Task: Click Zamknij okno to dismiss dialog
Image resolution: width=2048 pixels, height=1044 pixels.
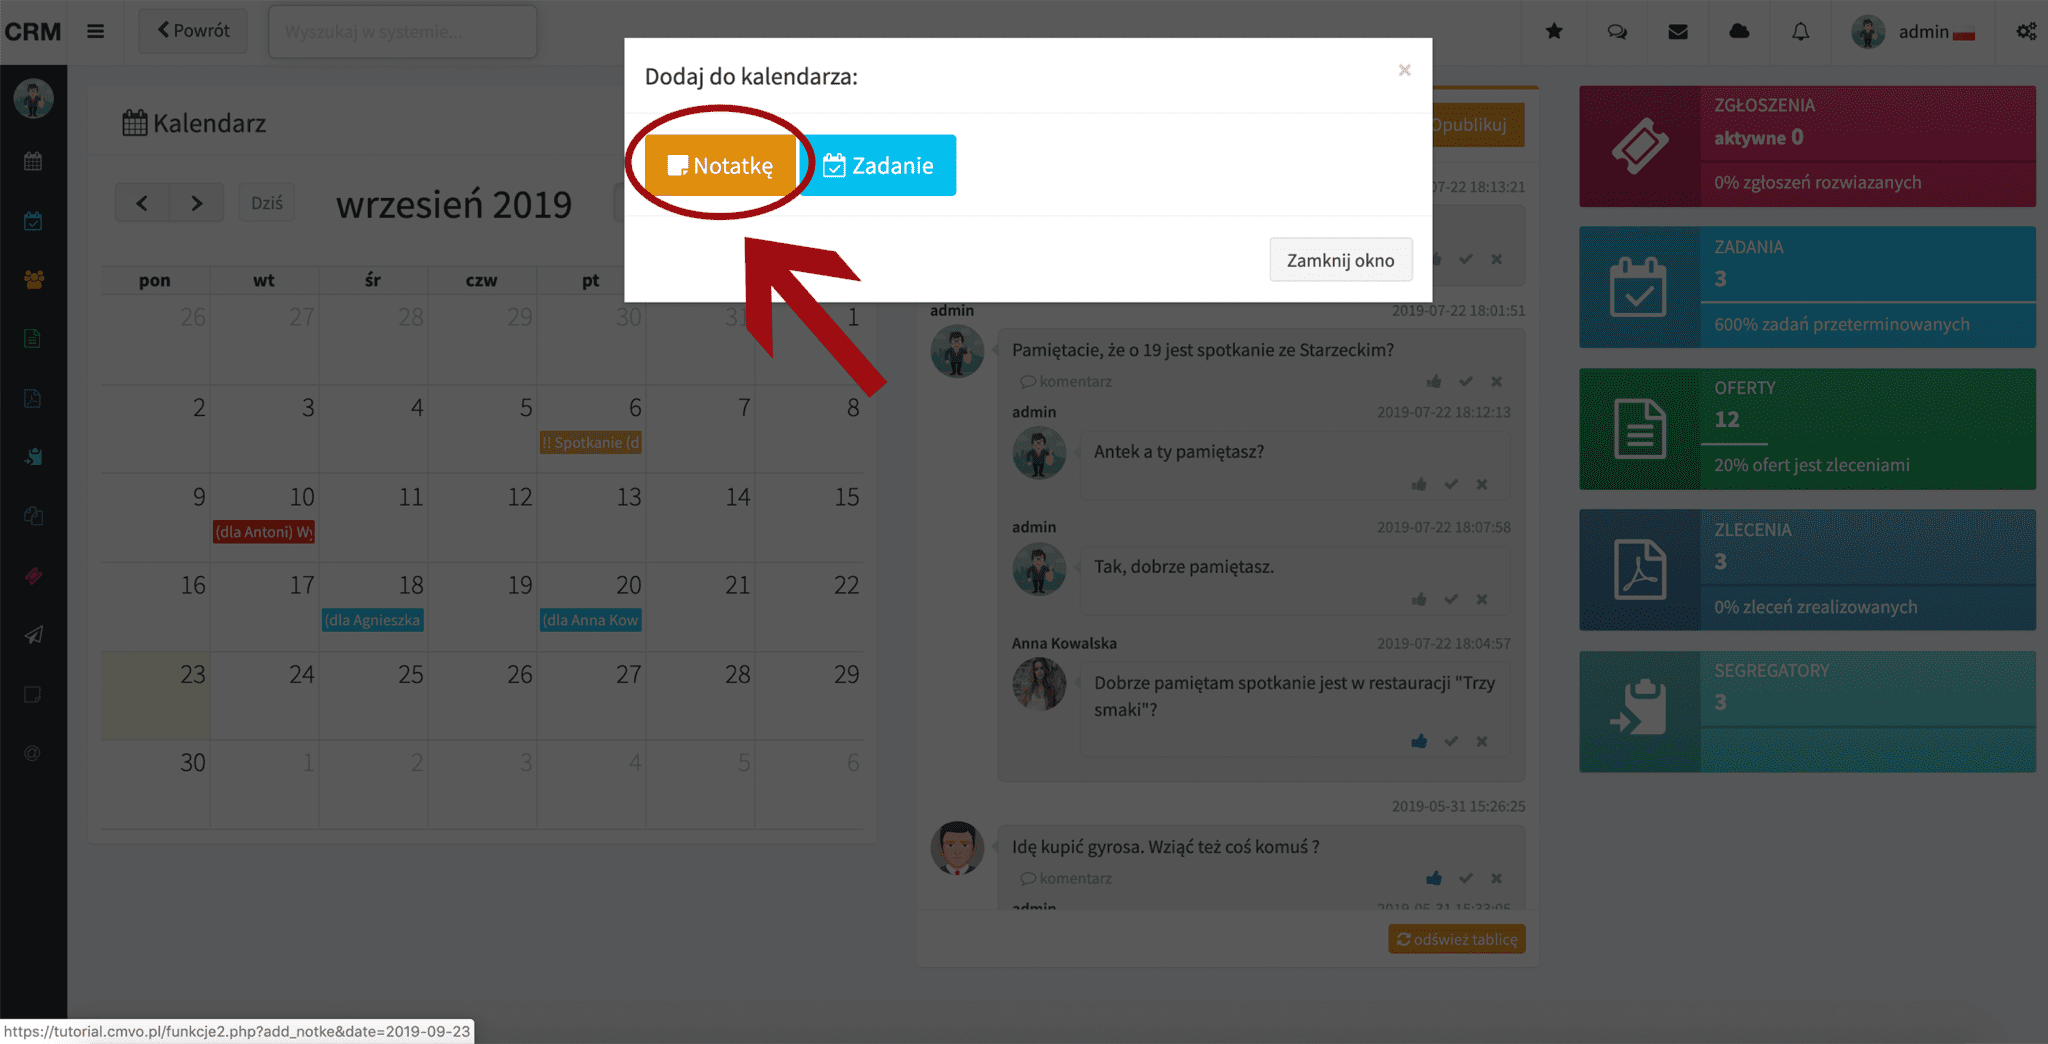Action: tap(1340, 260)
